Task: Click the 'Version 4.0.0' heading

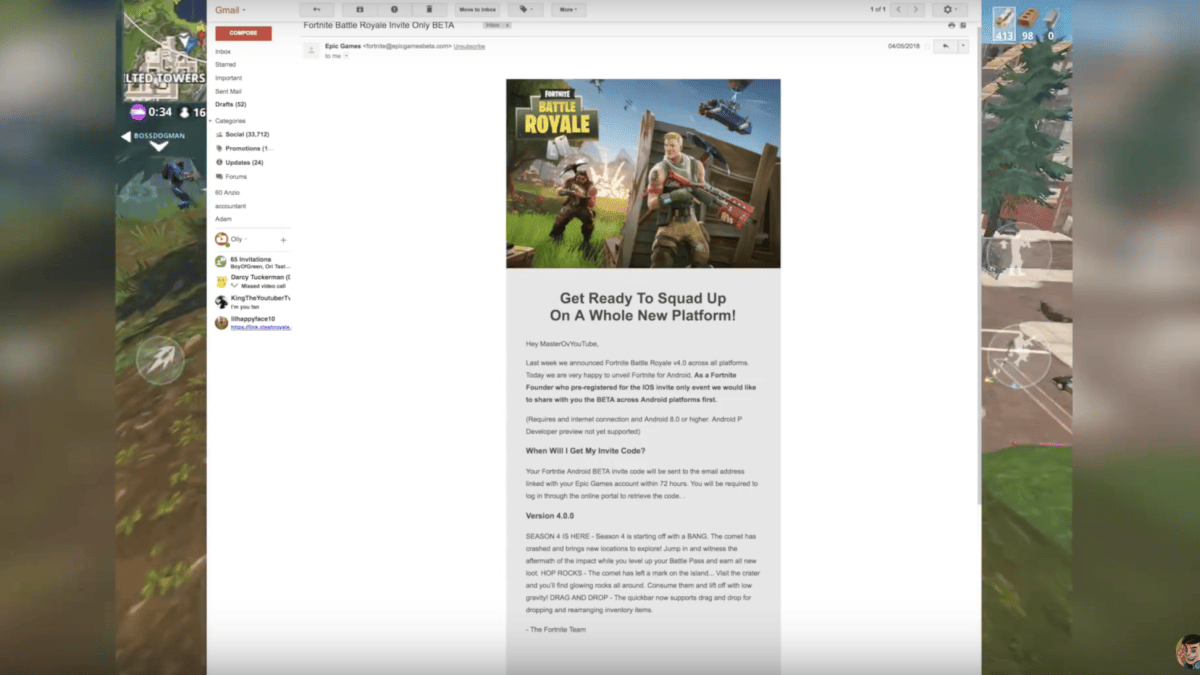Action: click(x=550, y=516)
